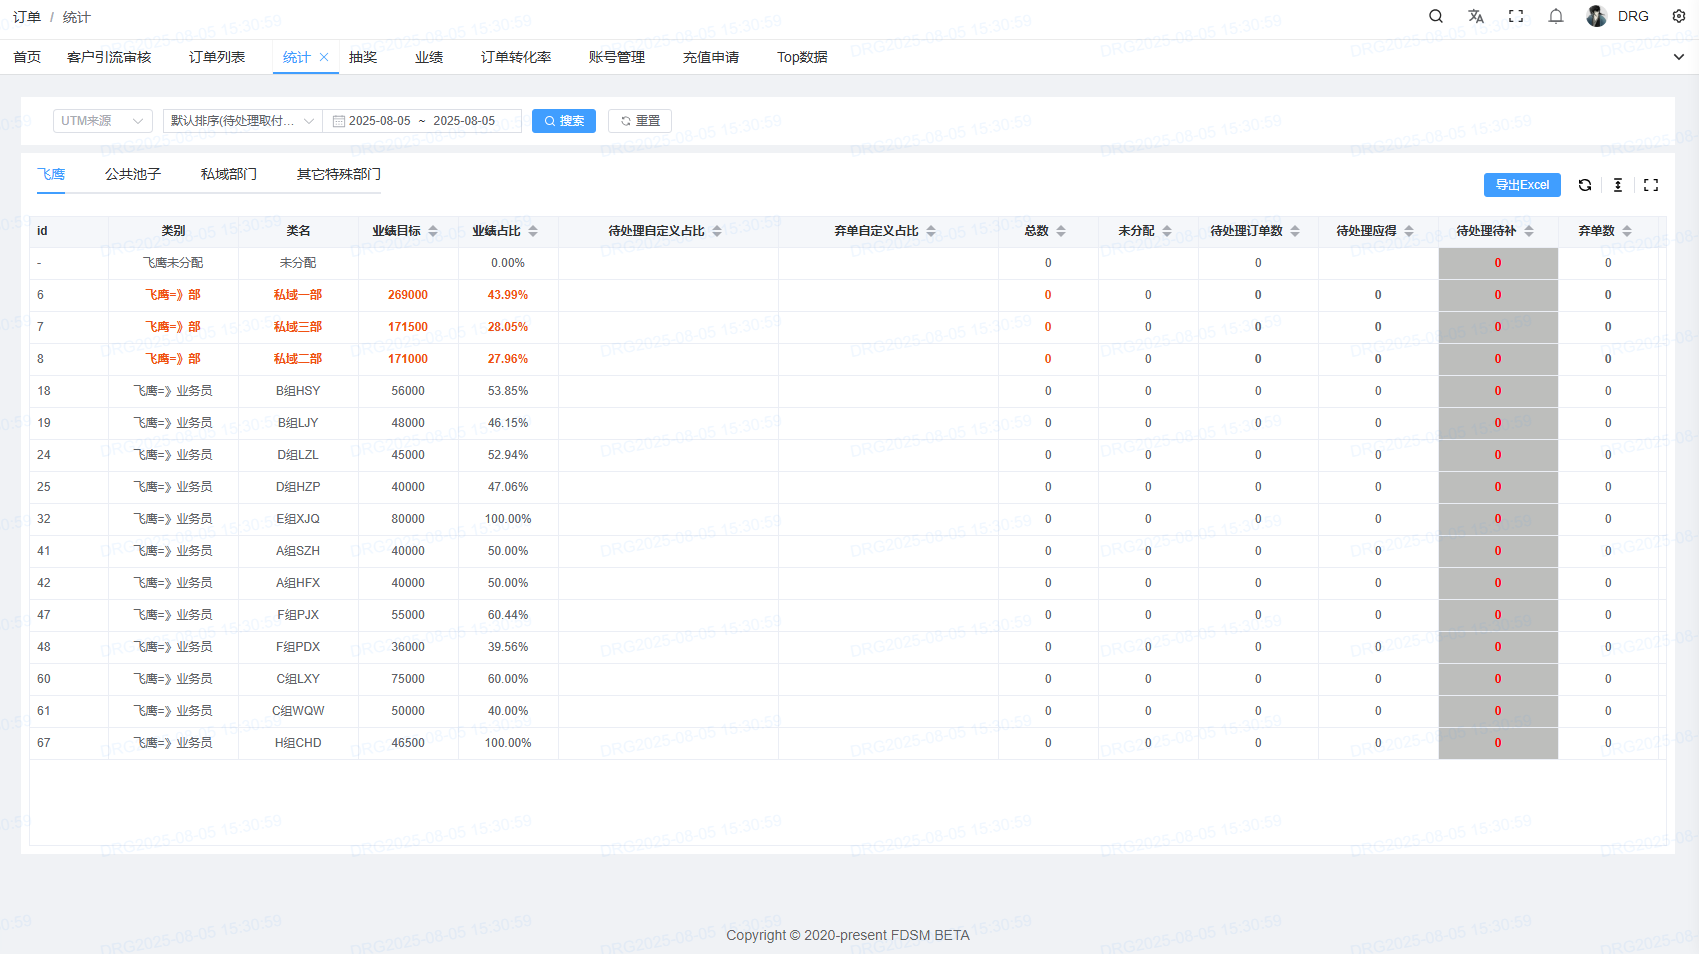Refresh the table with reload icon
1699x954 pixels.
pyautogui.click(x=1585, y=185)
